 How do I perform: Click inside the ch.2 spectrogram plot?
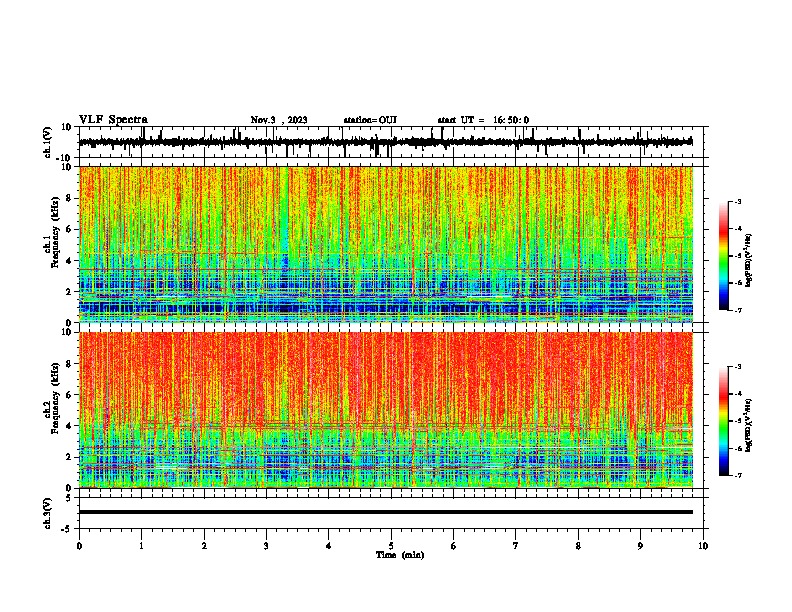tap(386, 410)
